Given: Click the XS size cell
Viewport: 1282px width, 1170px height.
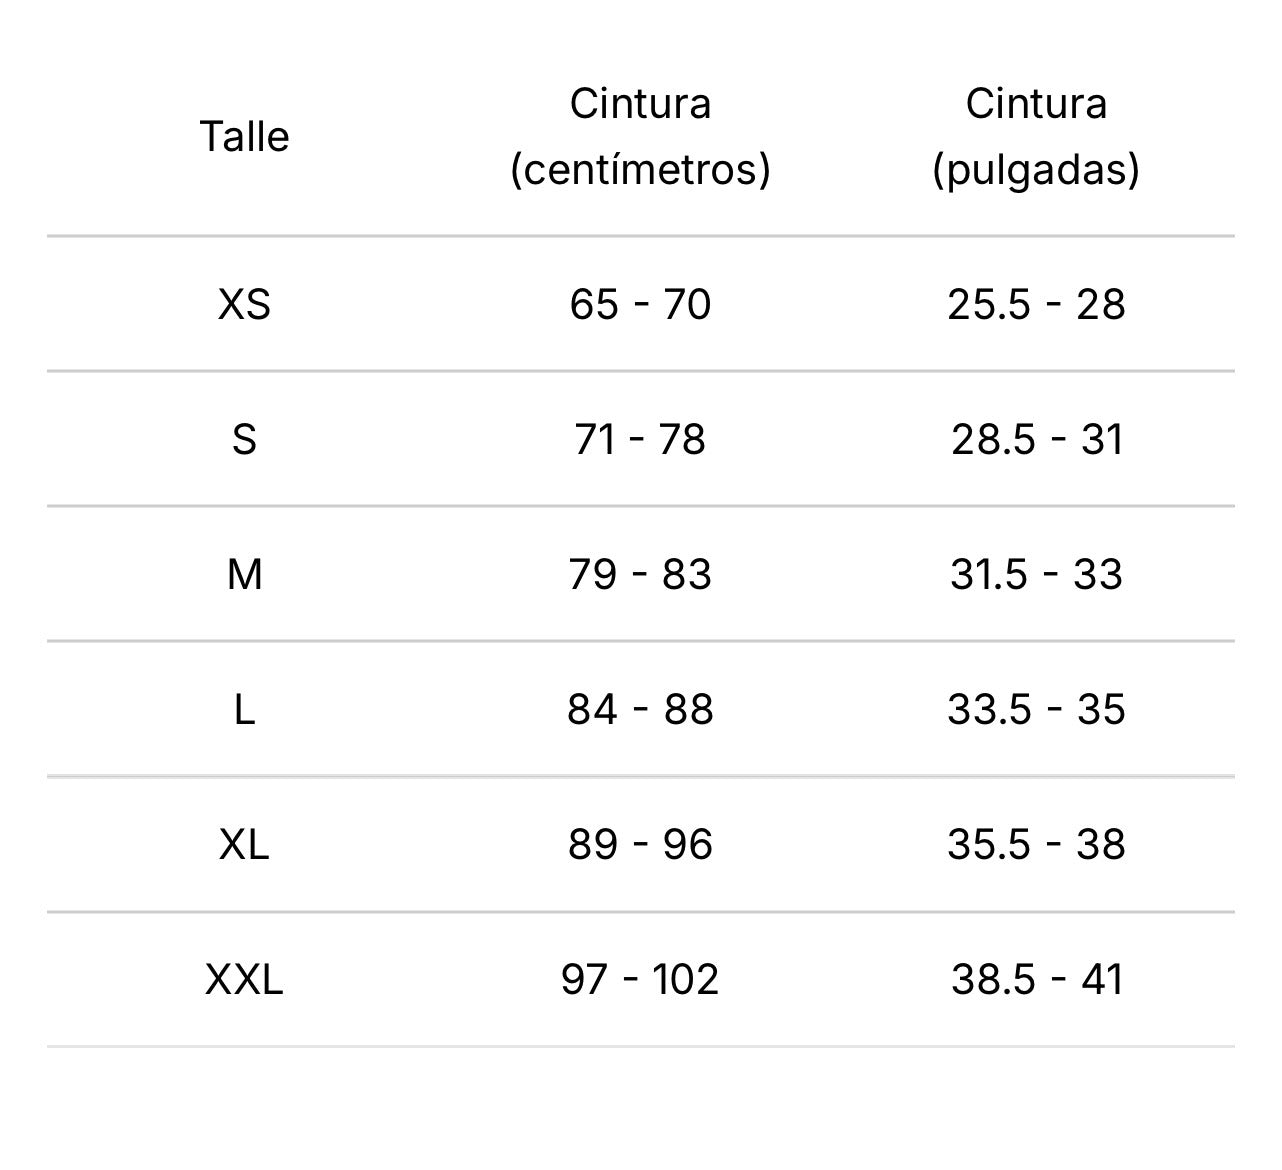Looking at the screenshot, I should coord(244,304).
